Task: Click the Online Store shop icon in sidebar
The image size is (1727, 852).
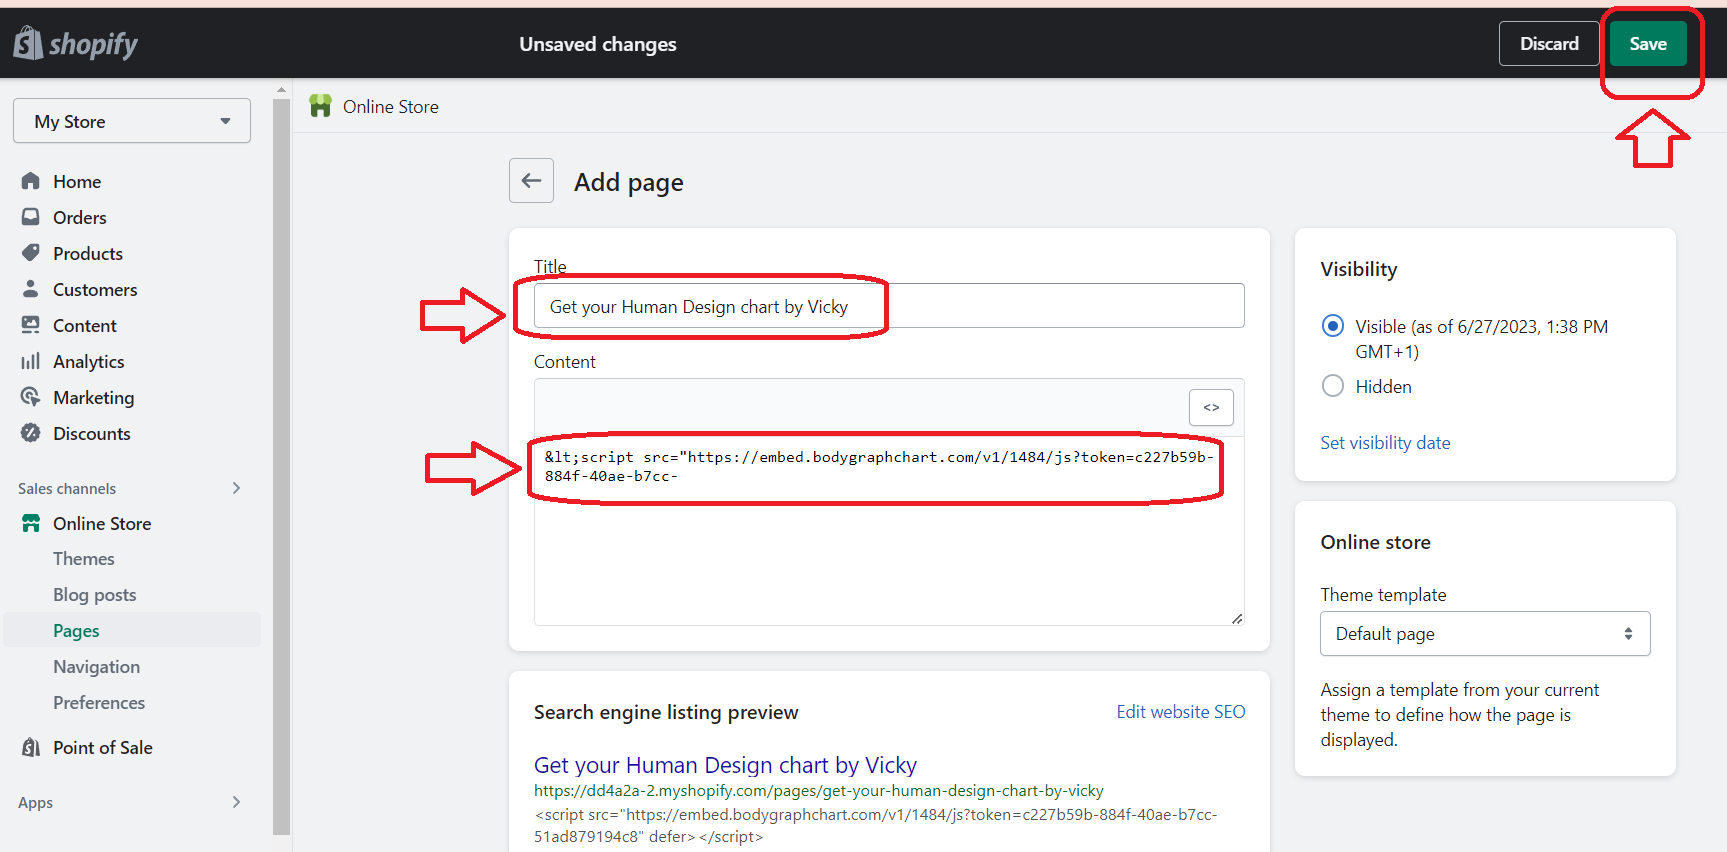Action: pos(31,523)
